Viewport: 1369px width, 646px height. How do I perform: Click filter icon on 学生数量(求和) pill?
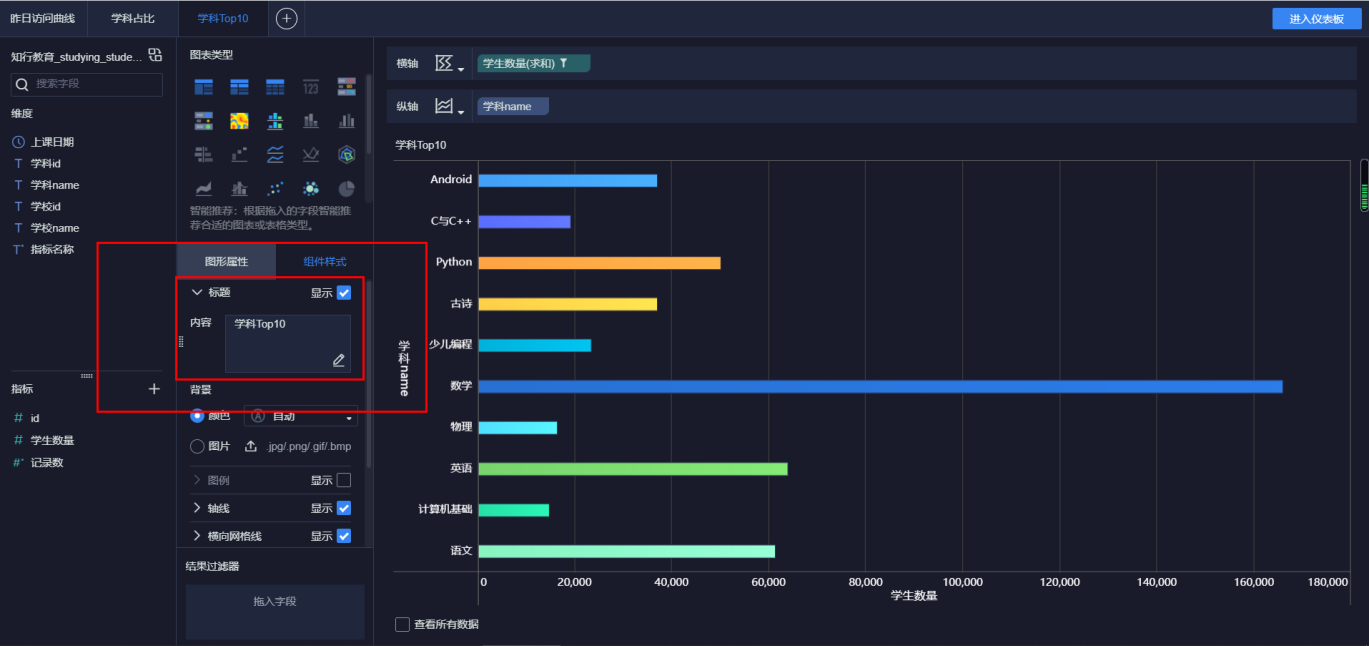(564, 63)
